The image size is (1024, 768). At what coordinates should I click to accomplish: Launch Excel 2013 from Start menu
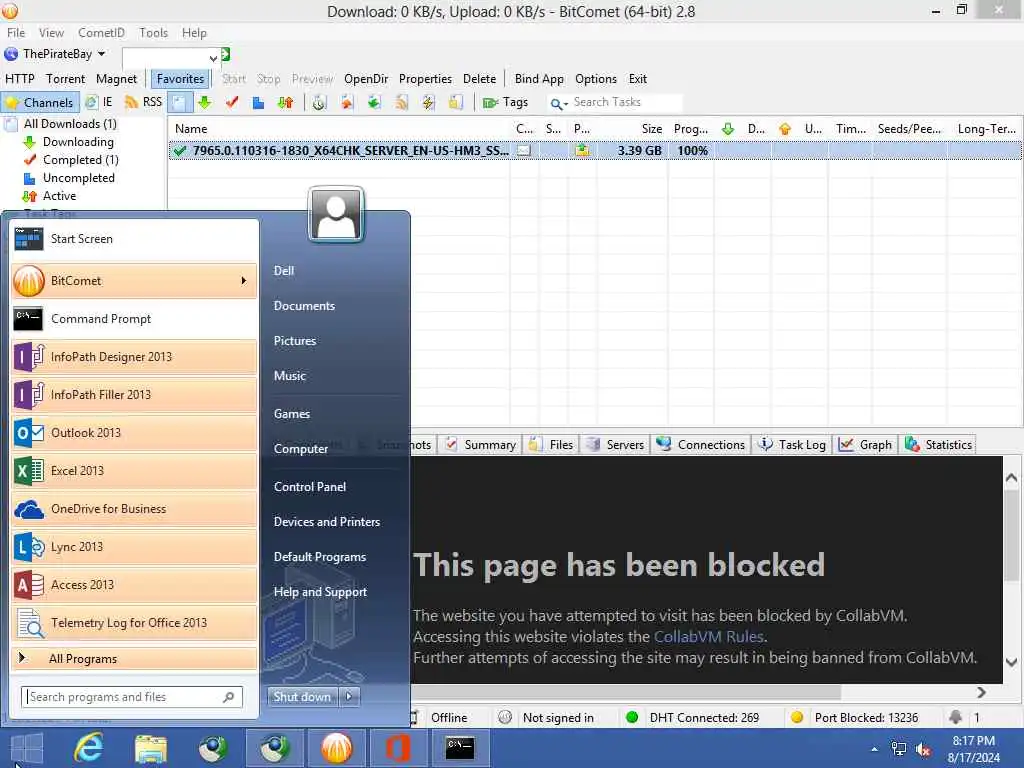click(134, 471)
